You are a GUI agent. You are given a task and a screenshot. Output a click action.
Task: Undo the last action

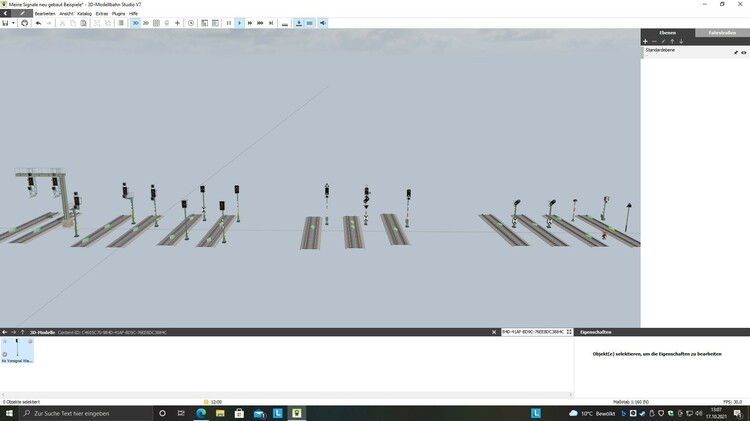pyautogui.click(x=38, y=23)
